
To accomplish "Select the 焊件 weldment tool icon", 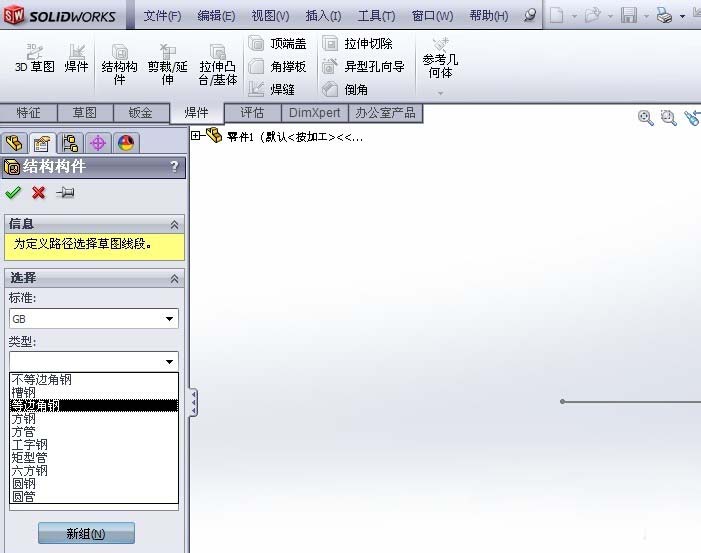I will click(76, 58).
